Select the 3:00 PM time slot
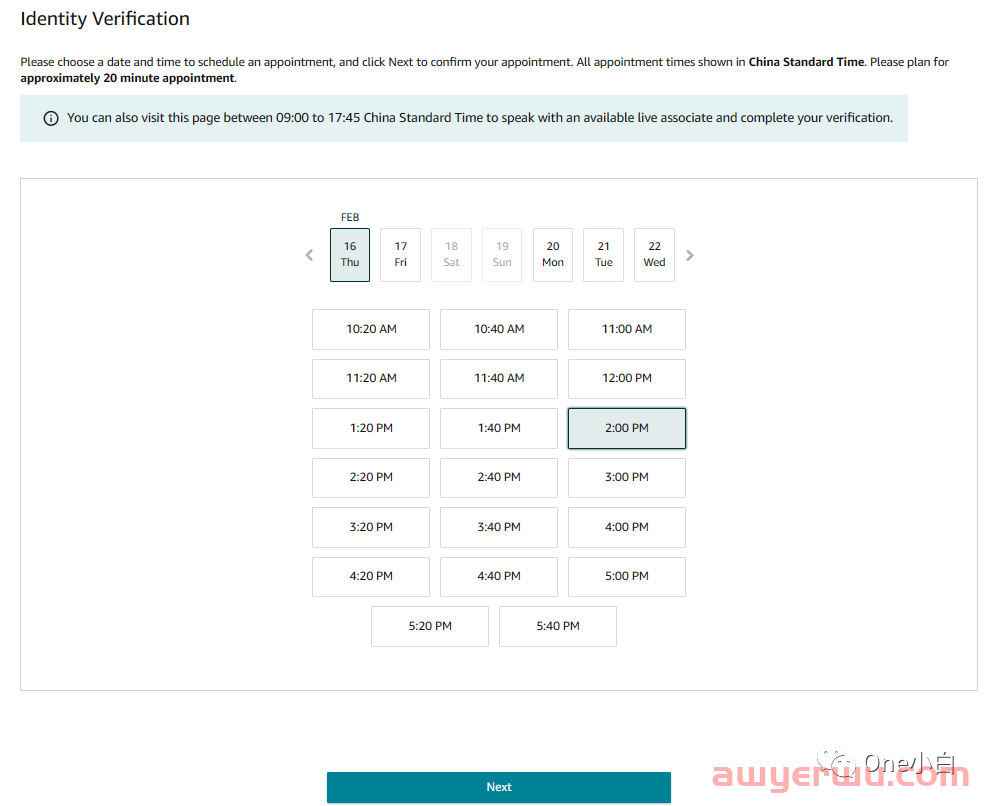The height and width of the screenshot is (806, 988). (627, 478)
